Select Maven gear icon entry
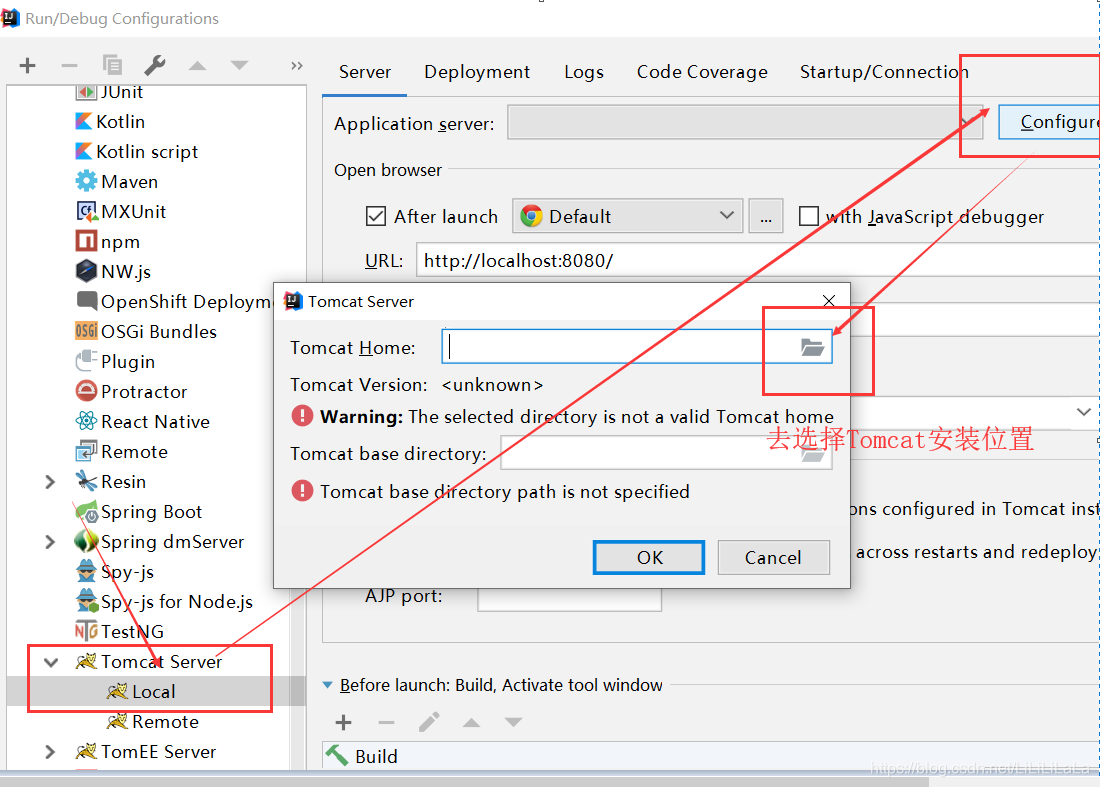This screenshot has width=1100, height=787. tap(116, 182)
